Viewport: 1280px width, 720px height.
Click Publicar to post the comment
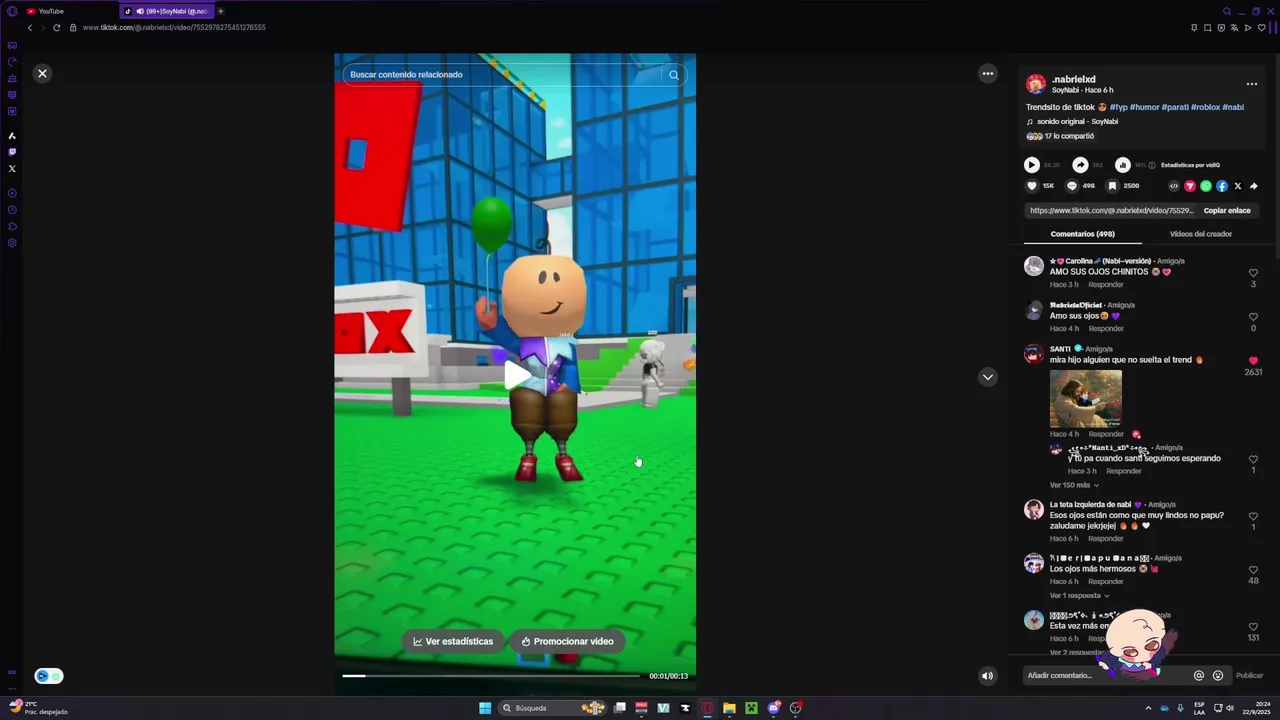[1249, 675]
